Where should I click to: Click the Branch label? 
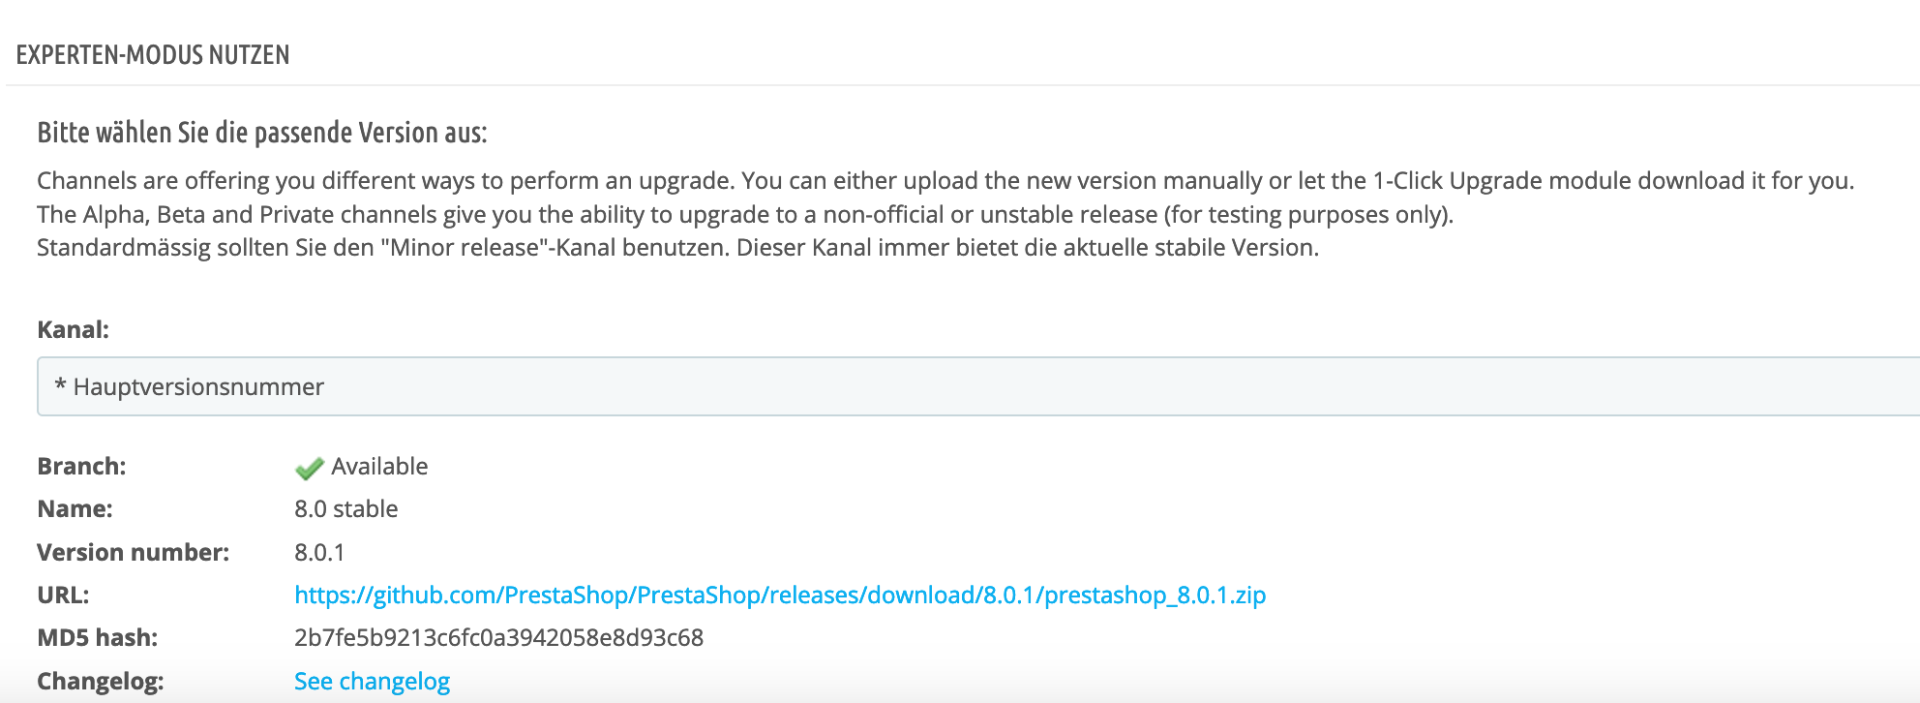[81, 466]
